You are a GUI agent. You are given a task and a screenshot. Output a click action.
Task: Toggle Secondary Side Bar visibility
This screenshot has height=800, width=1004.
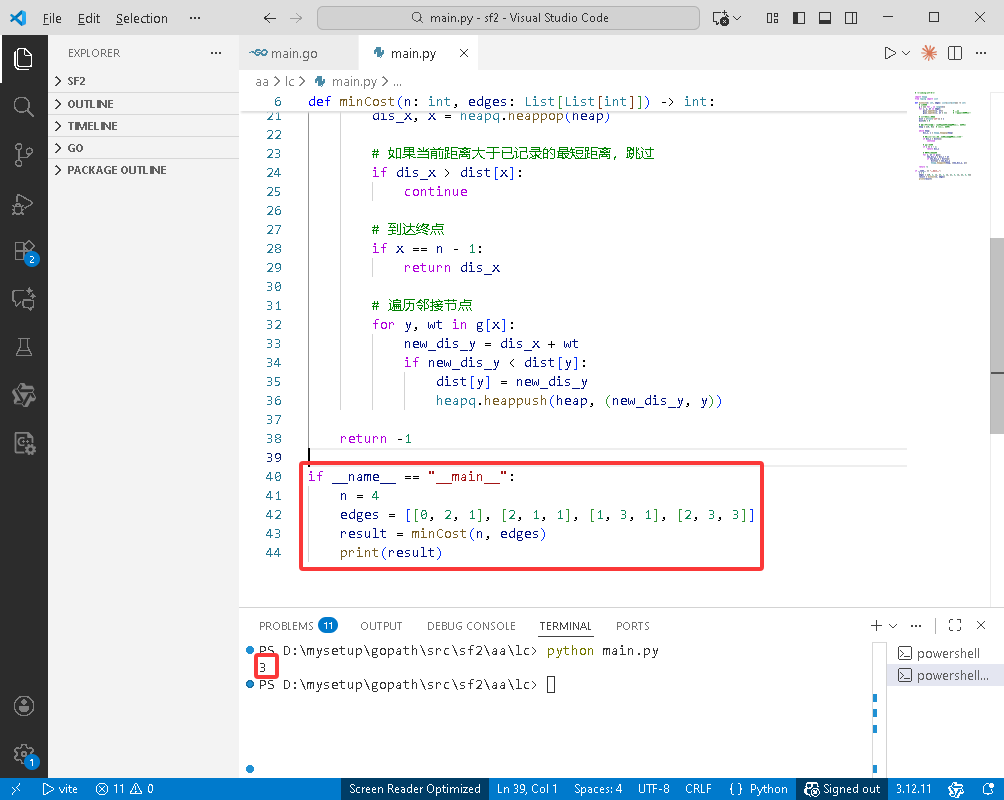(851, 18)
